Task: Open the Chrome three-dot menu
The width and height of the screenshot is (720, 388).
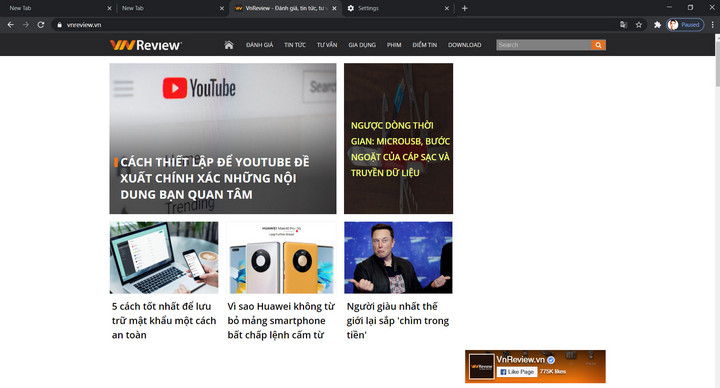Action: 712,25
